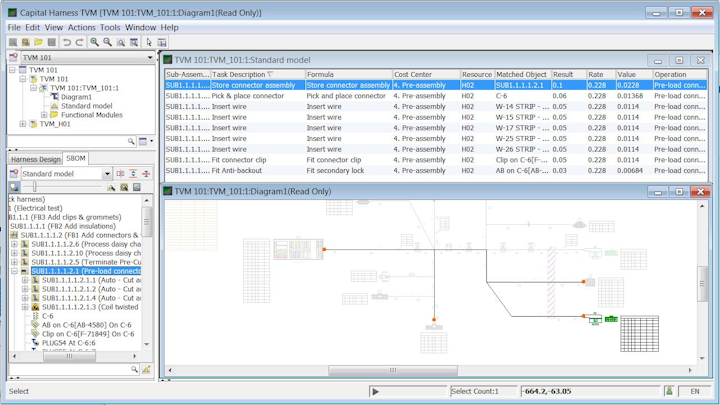The height and width of the screenshot is (405, 720).
Task: Select the arrow pointer tool
Action: pyautogui.click(x=149, y=42)
